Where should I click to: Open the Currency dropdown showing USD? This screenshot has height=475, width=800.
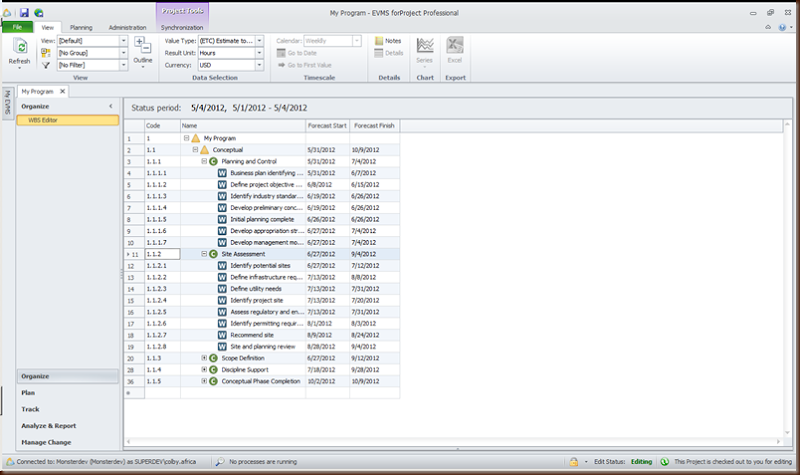[259, 65]
